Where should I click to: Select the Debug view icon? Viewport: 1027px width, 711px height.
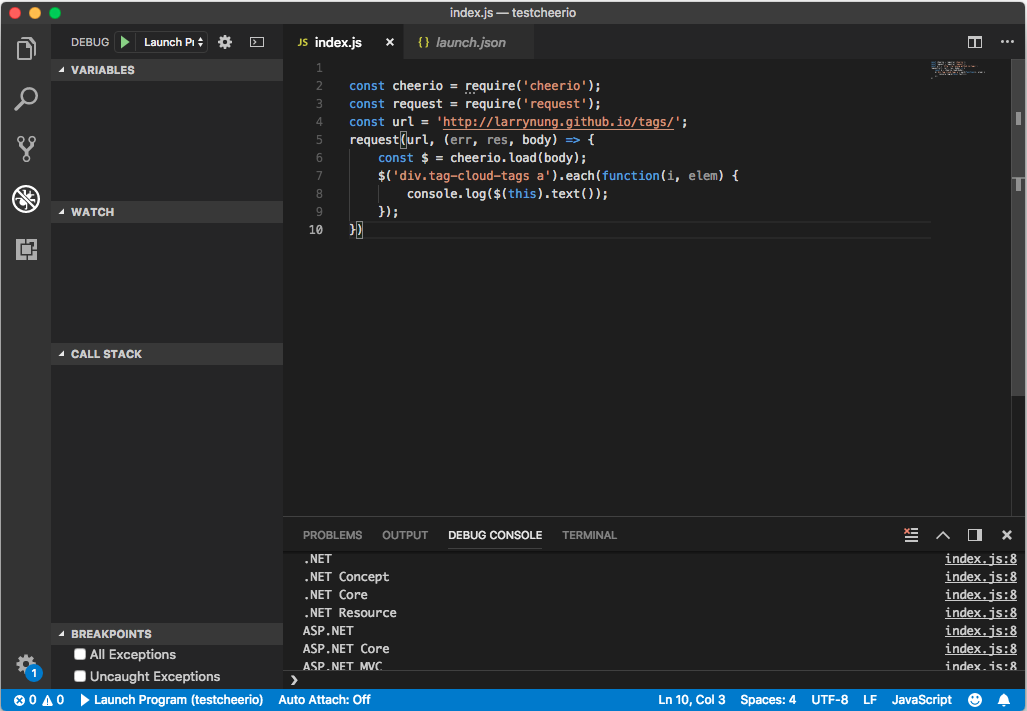(26, 199)
